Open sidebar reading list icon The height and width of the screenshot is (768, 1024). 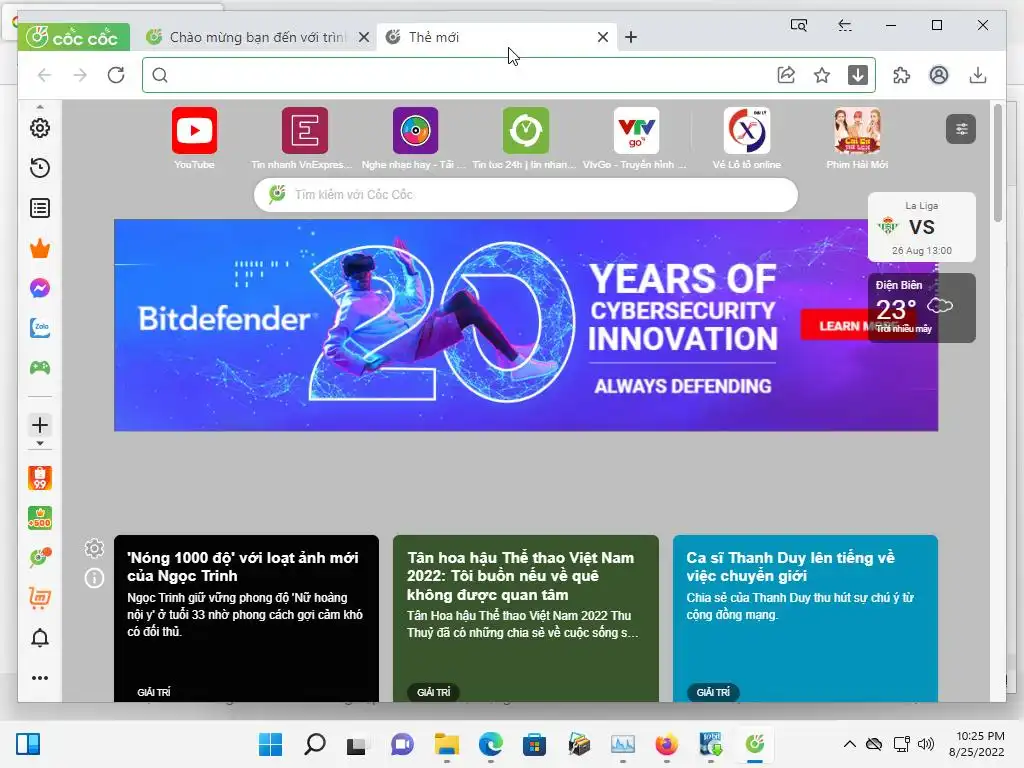pos(40,208)
